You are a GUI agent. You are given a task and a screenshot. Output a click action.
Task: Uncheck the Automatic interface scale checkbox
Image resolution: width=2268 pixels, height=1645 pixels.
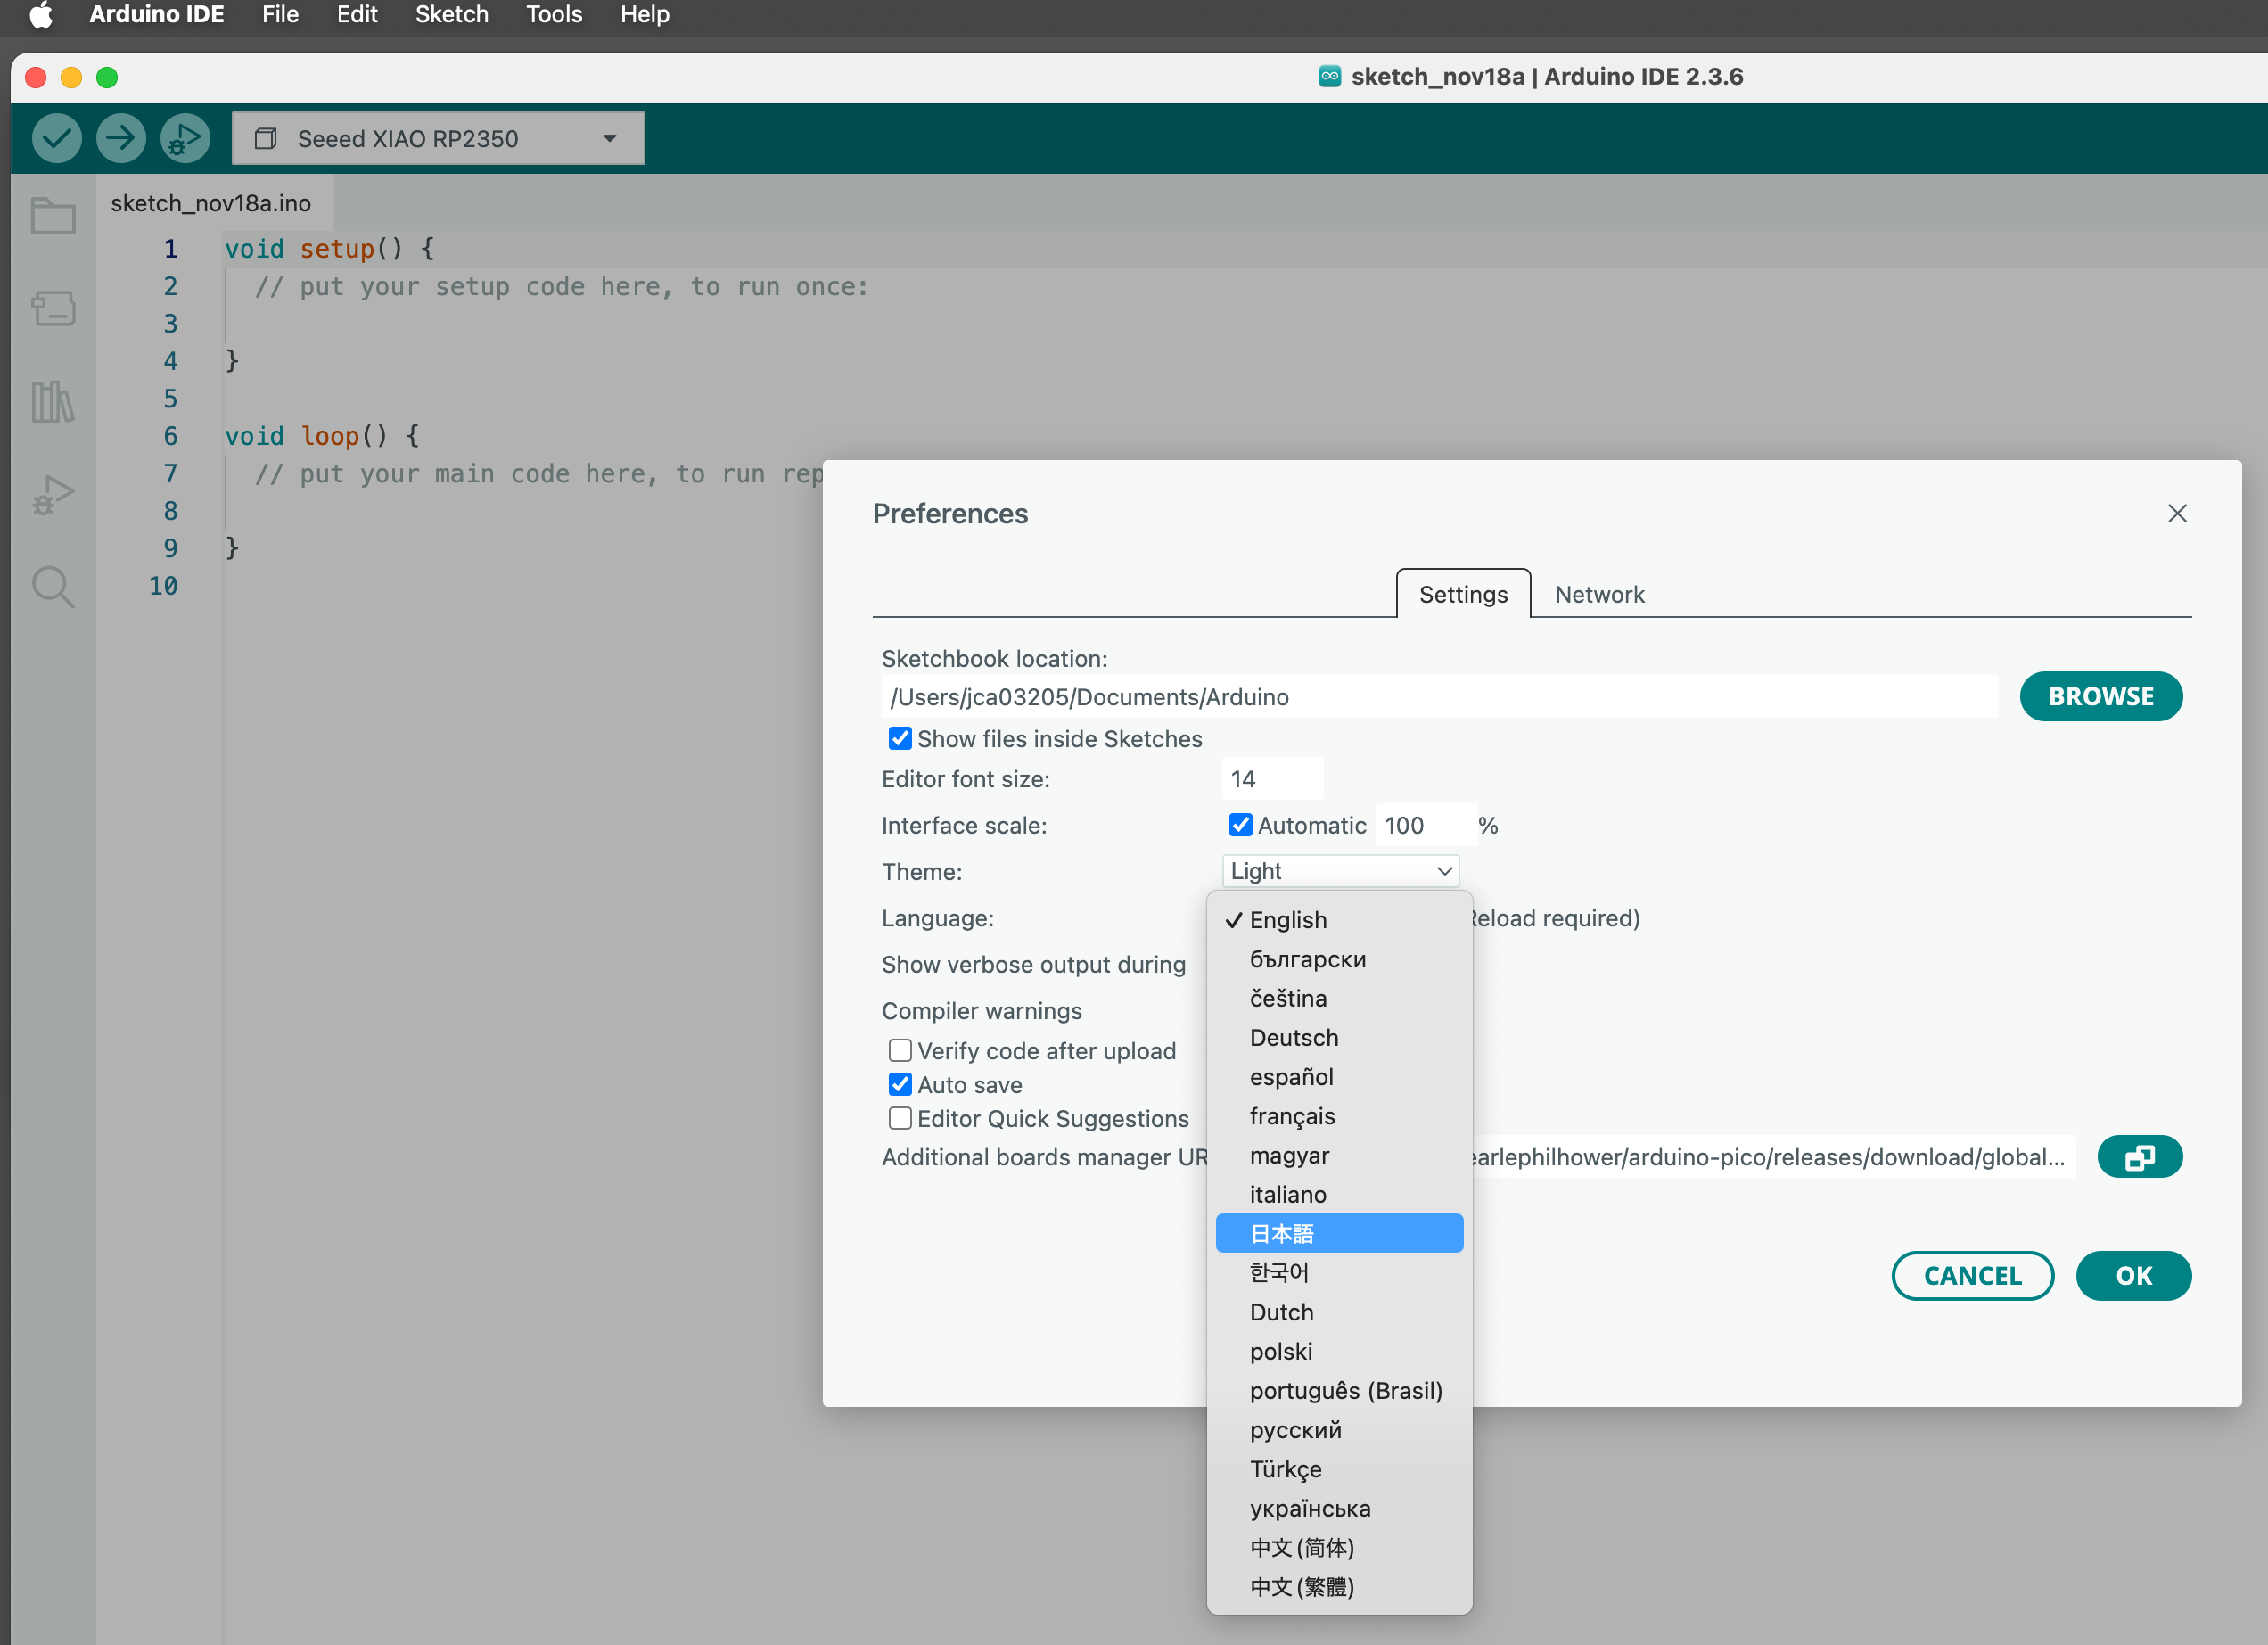[x=1240, y=825]
